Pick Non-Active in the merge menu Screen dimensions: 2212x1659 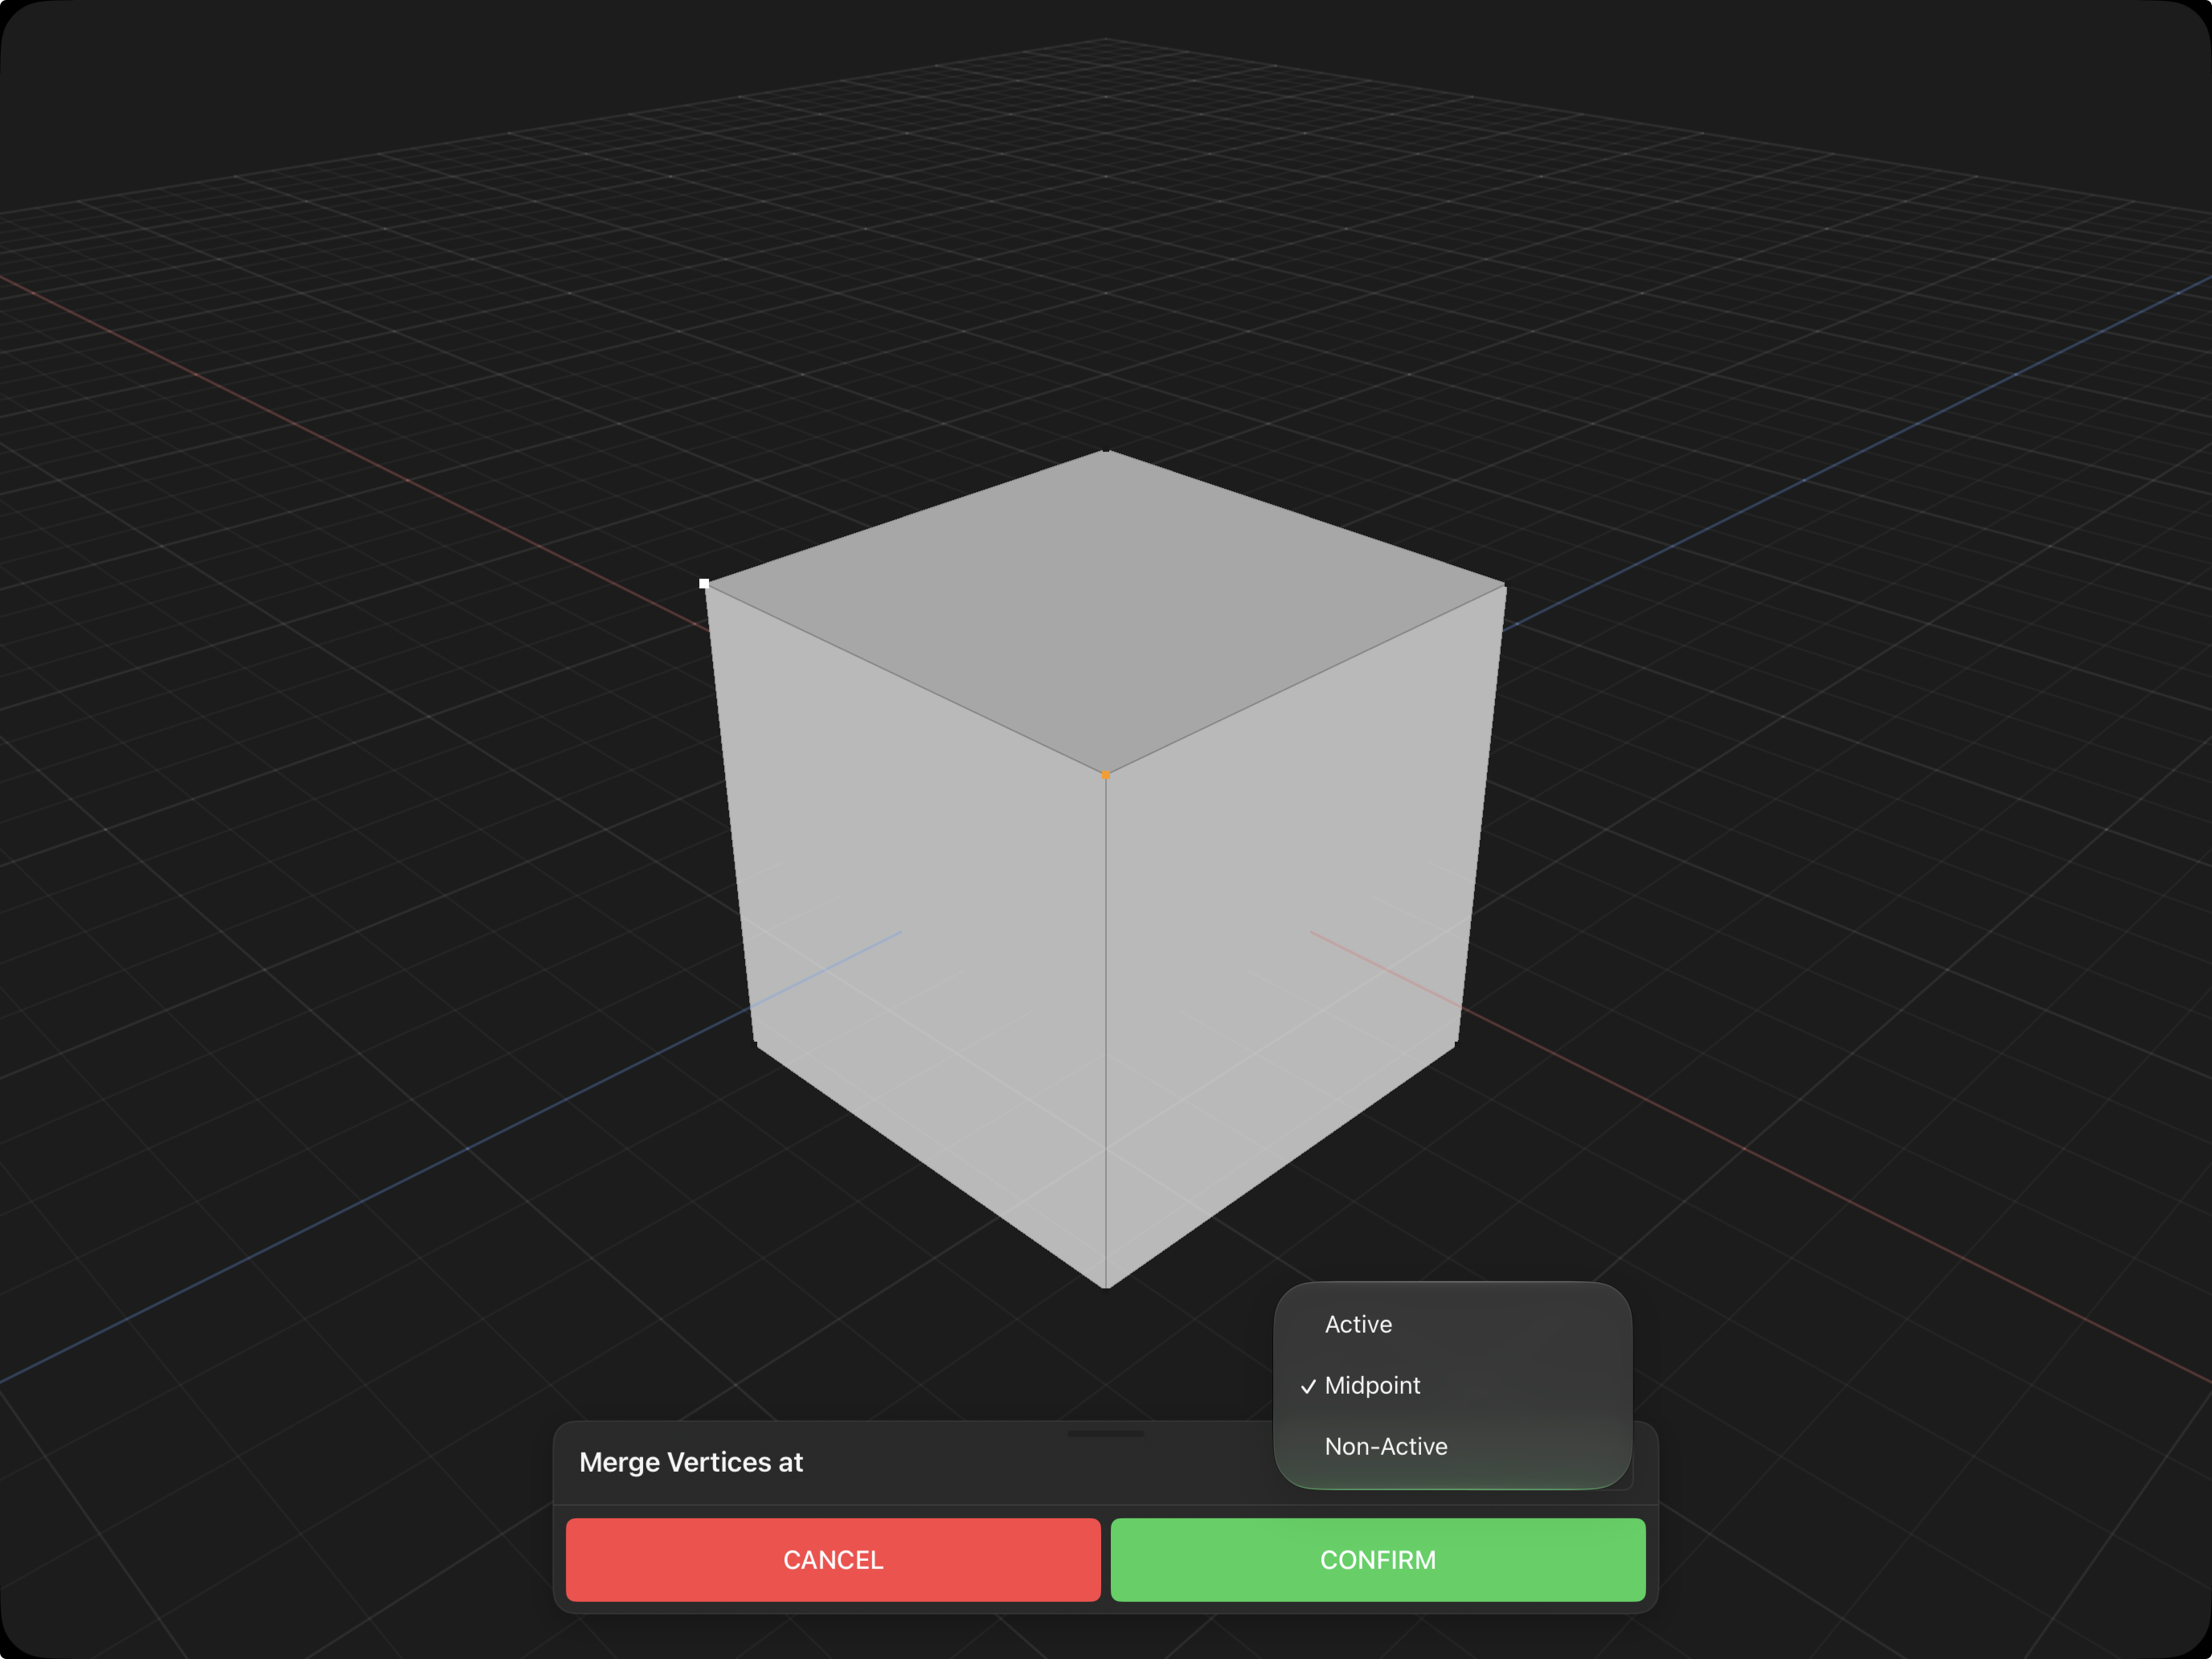point(1452,1446)
